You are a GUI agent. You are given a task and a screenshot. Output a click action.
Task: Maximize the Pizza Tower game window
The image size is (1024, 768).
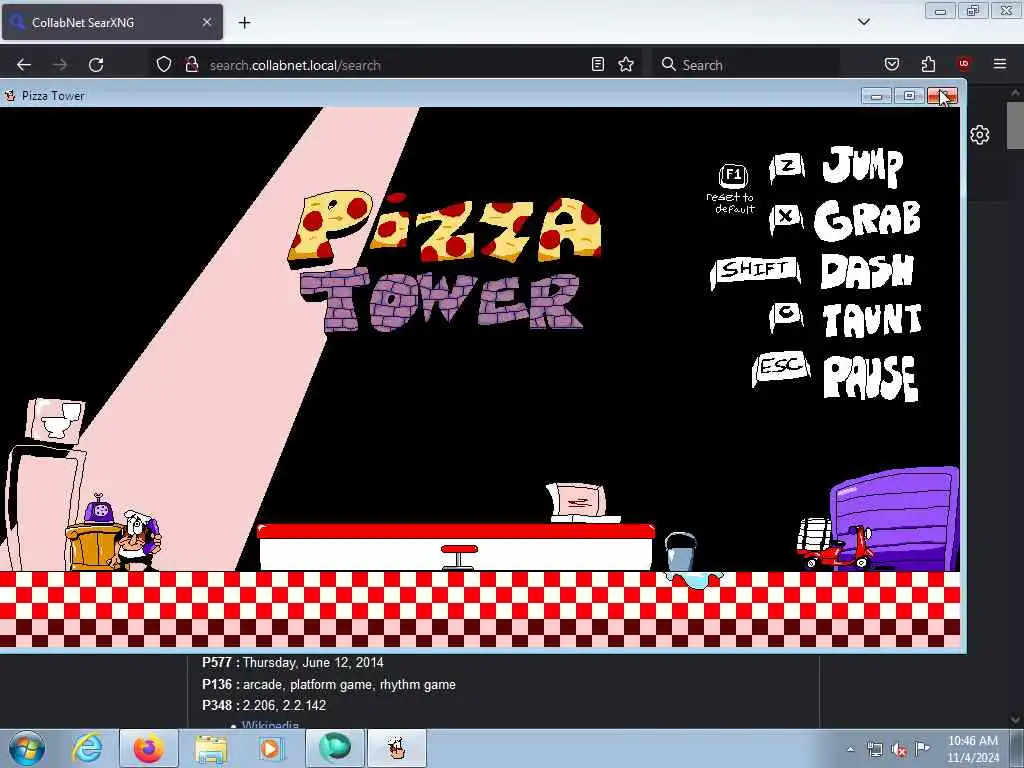909,96
